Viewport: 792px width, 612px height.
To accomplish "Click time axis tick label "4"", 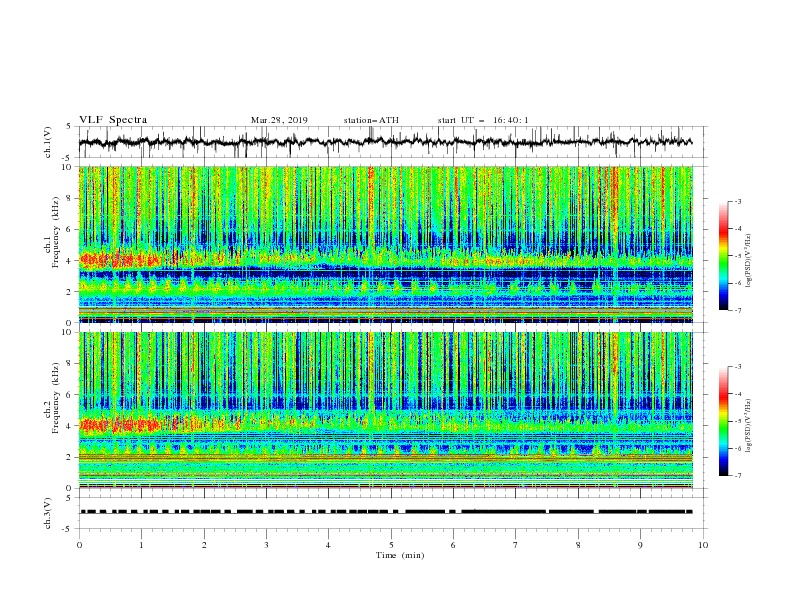I will tap(328, 545).
